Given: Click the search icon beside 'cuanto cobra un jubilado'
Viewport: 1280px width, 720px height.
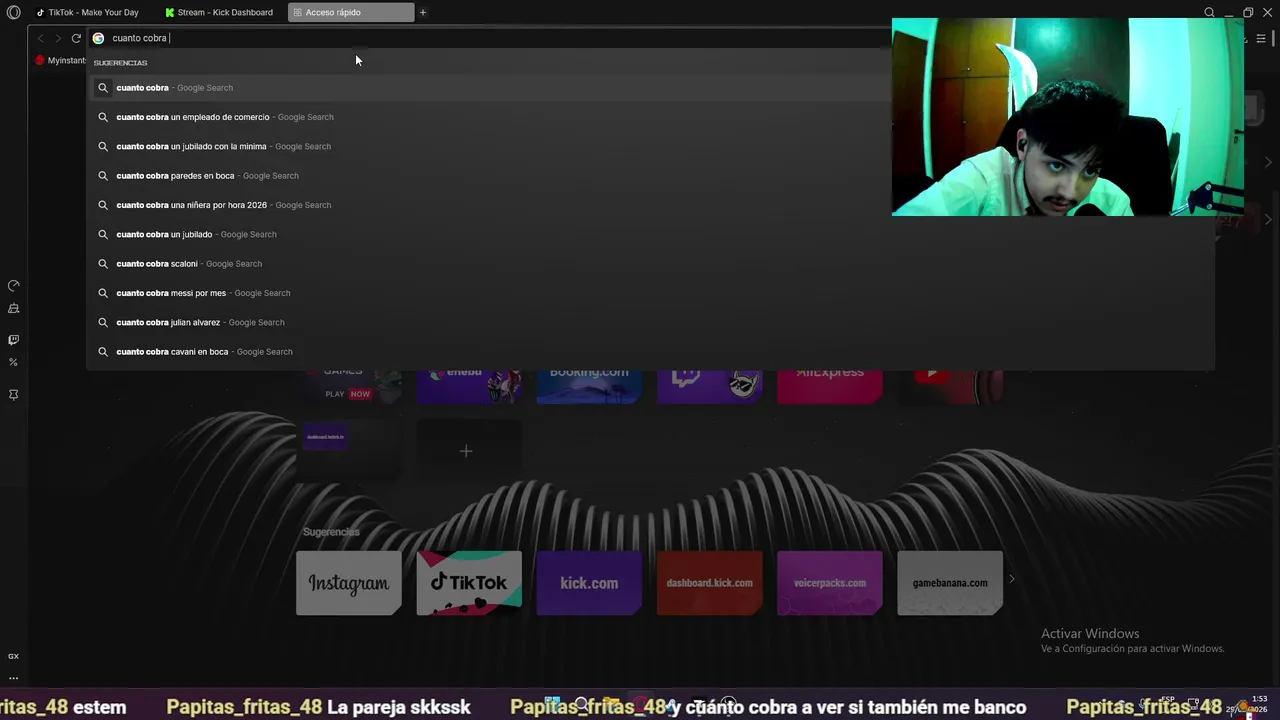Looking at the screenshot, I should click(x=103, y=234).
